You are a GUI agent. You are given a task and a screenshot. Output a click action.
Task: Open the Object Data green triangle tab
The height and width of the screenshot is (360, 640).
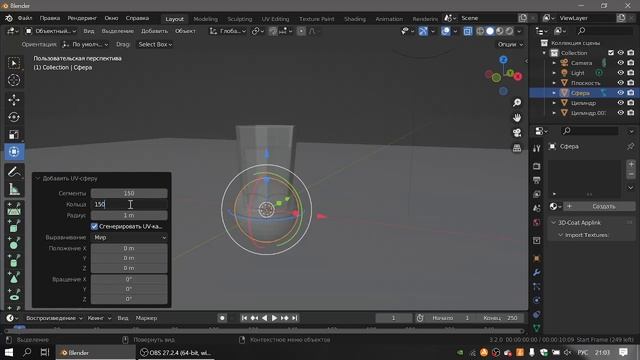click(x=537, y=328)
